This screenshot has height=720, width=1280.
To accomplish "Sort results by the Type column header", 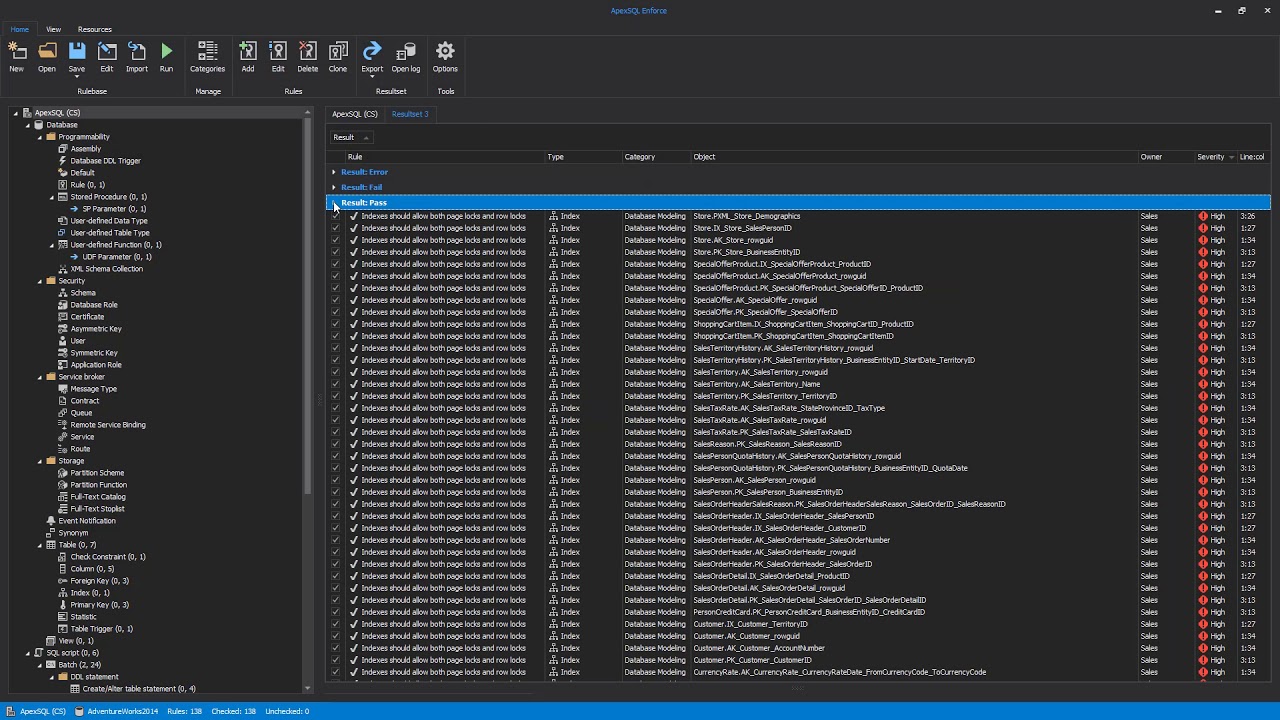I will point(582,157).
